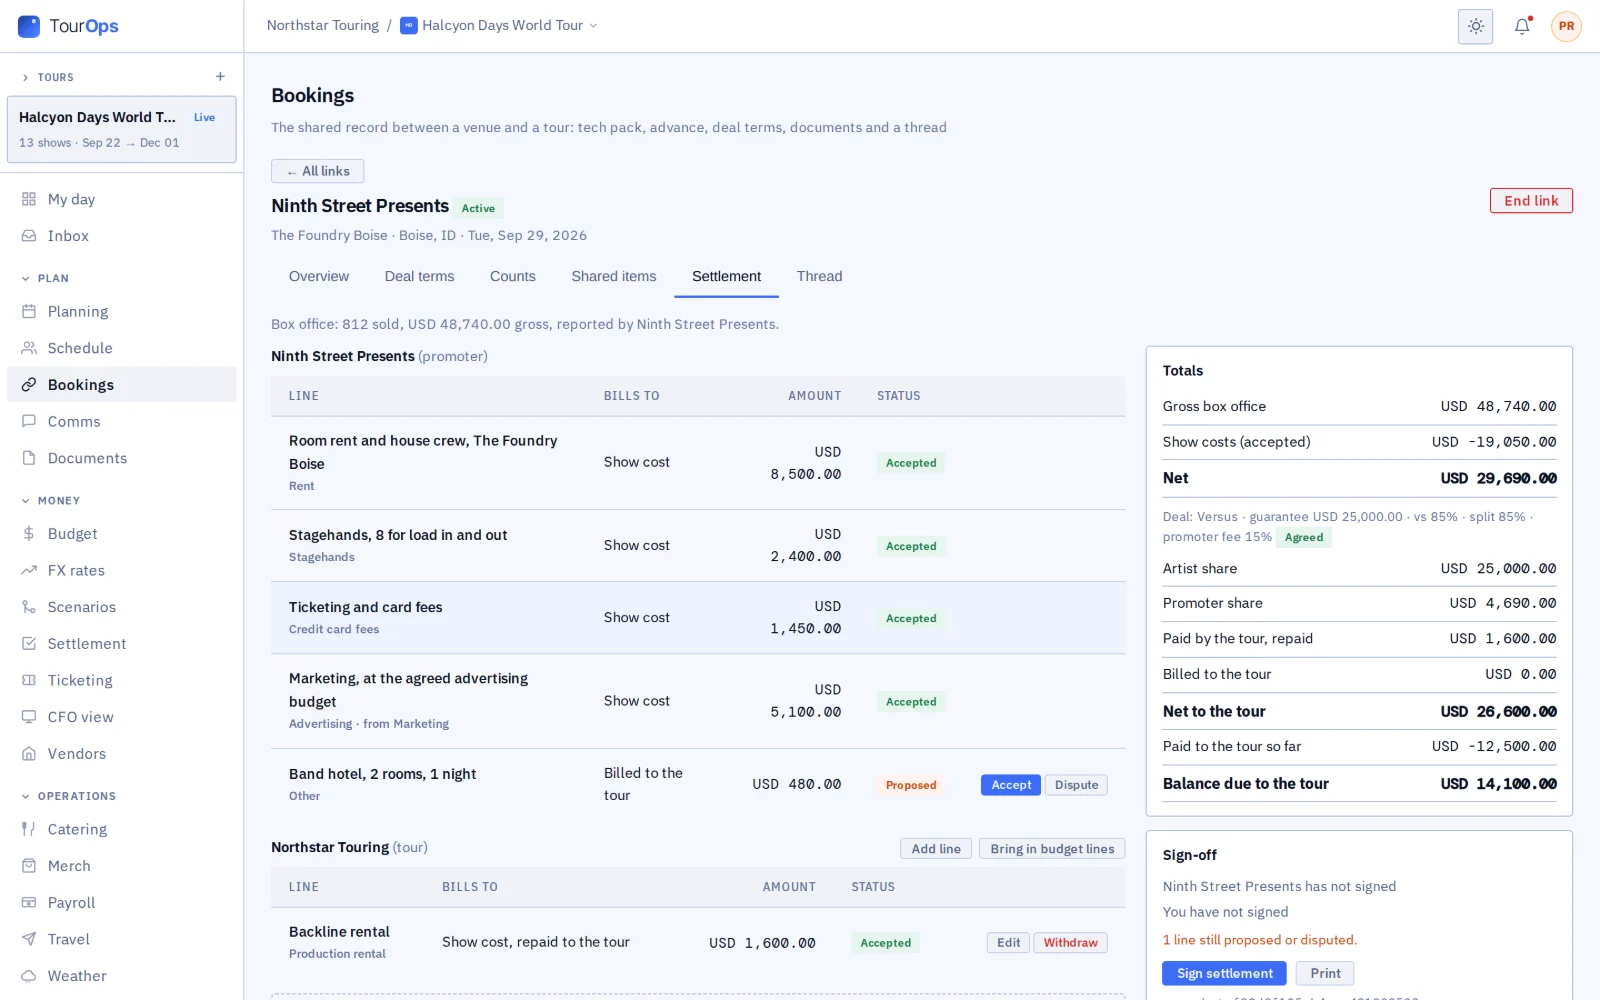This screenshot has height=1000, width=1600.
Task: Accept the Band hotel line
Action: coord(1011,785)
